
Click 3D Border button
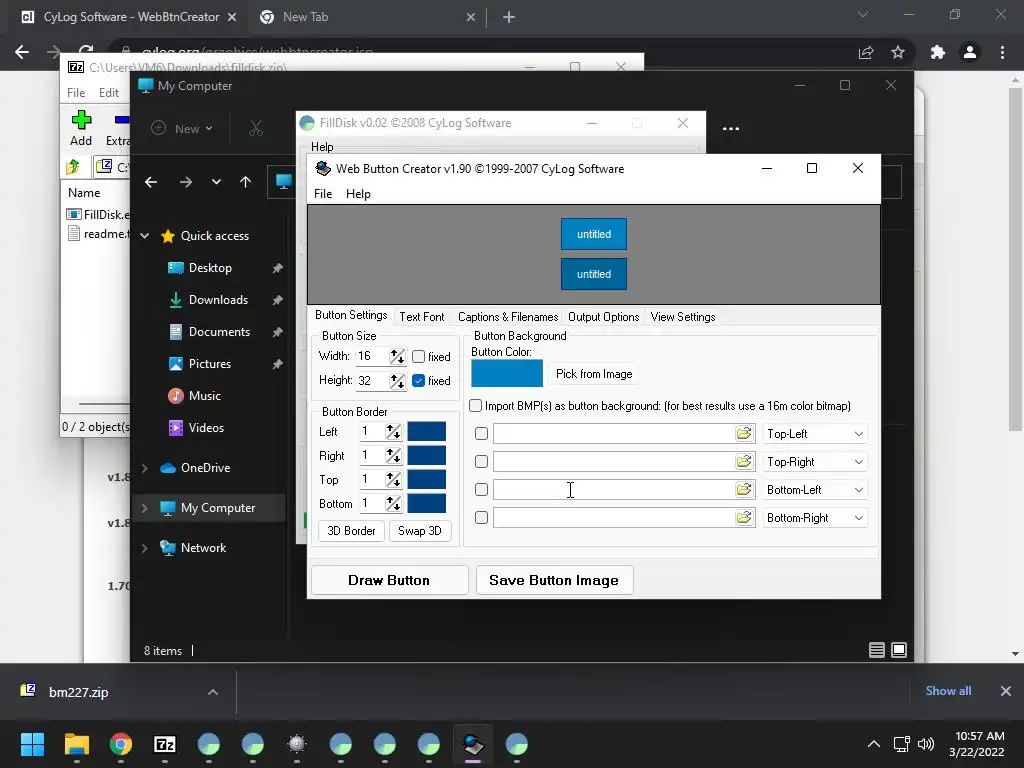[351, 531]
